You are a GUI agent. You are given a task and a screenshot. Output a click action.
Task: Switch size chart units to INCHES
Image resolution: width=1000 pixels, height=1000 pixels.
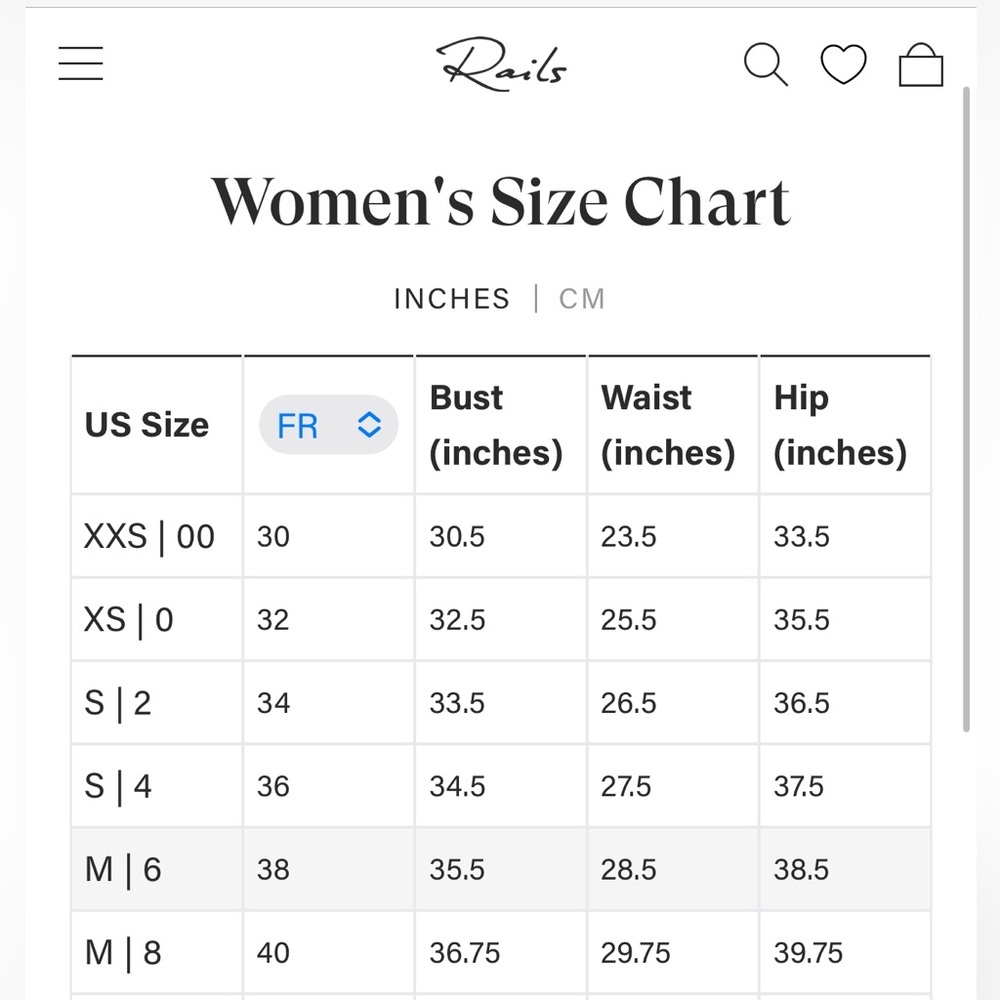click(x=452, y=298)
